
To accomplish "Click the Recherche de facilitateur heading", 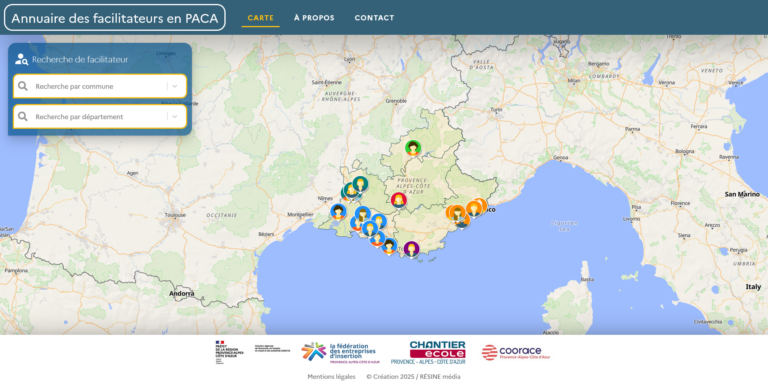I will [x=80, y=59].
